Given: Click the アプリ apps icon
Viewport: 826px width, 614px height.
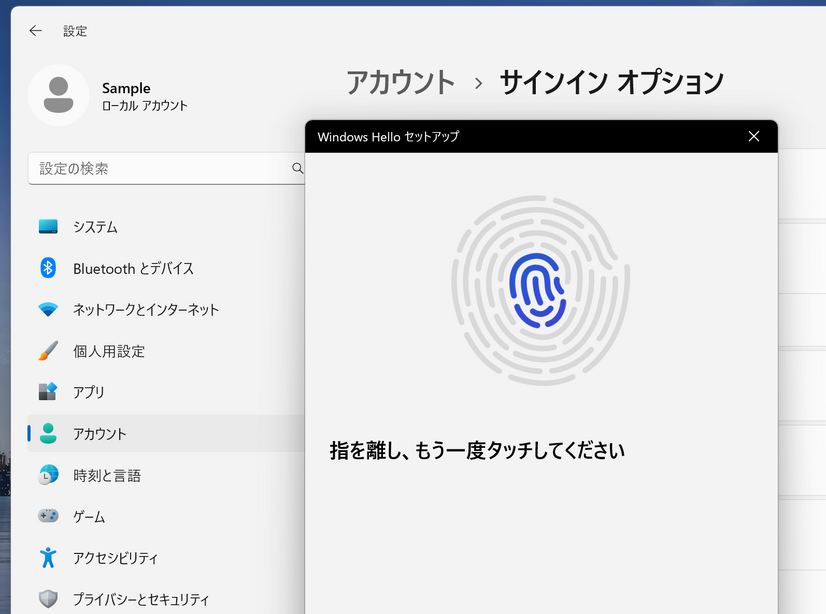Looking at the screenshot, I should [48, 392].
